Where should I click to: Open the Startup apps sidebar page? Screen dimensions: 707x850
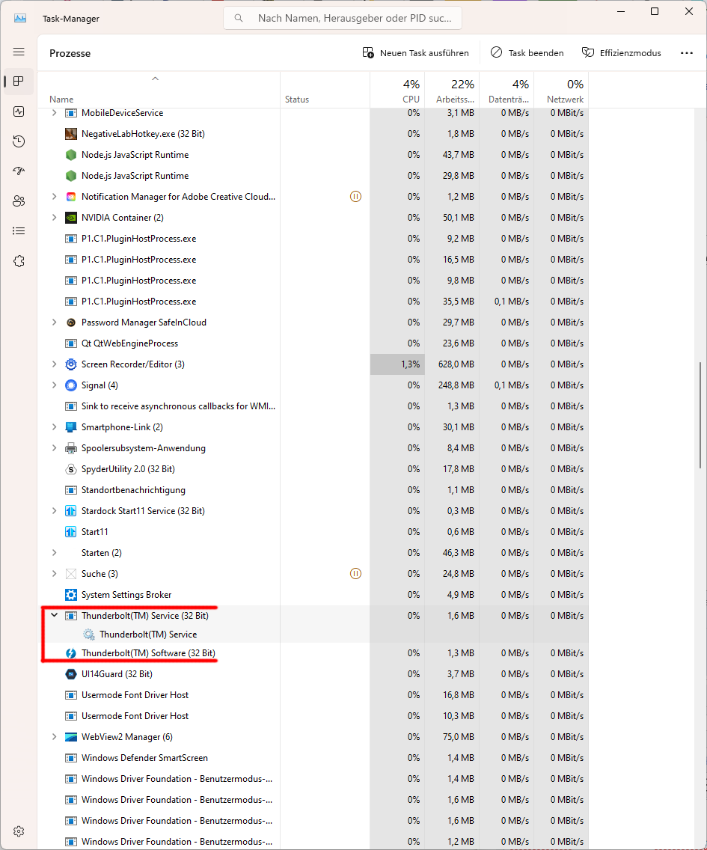[x=18, y=171]
